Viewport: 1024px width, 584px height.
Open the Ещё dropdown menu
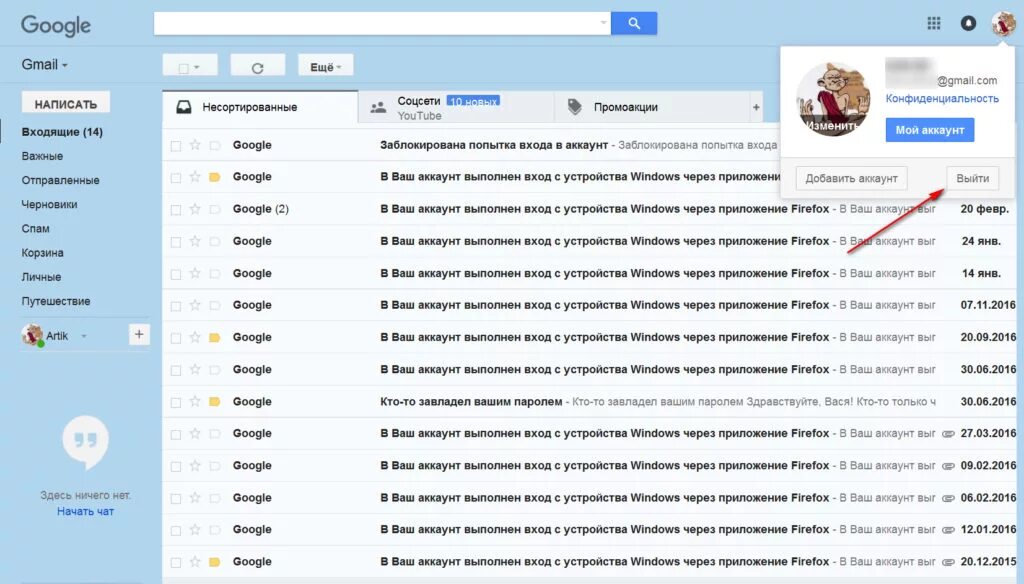(x=326, y=67)
